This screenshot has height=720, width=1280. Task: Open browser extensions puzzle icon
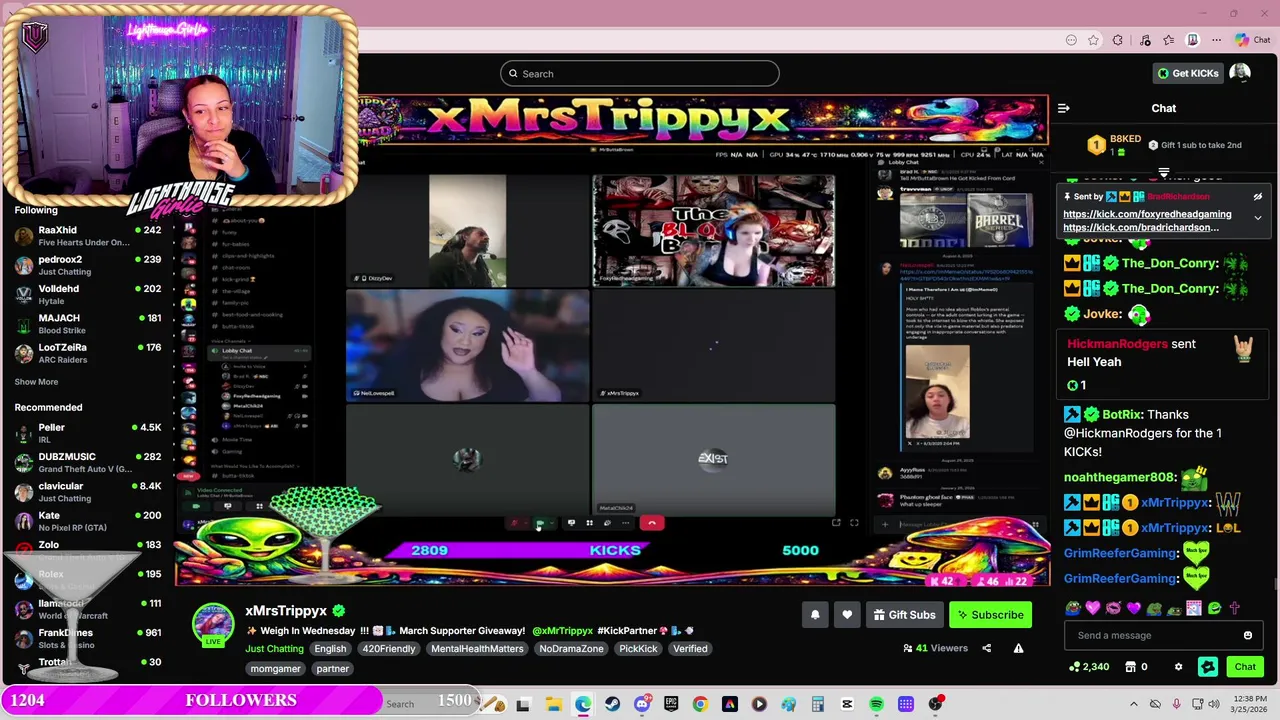(1118, 40)
